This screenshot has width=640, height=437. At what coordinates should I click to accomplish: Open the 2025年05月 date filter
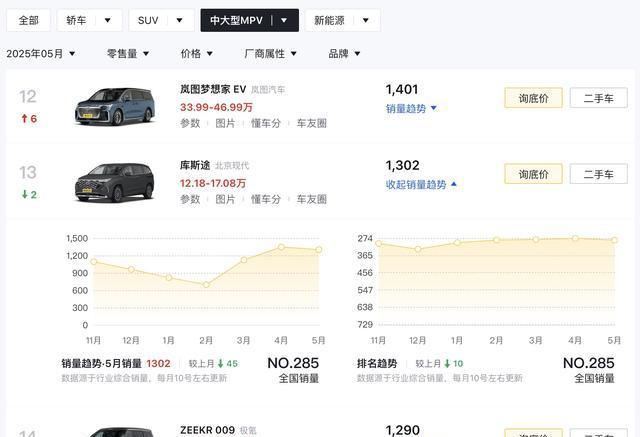41,53
